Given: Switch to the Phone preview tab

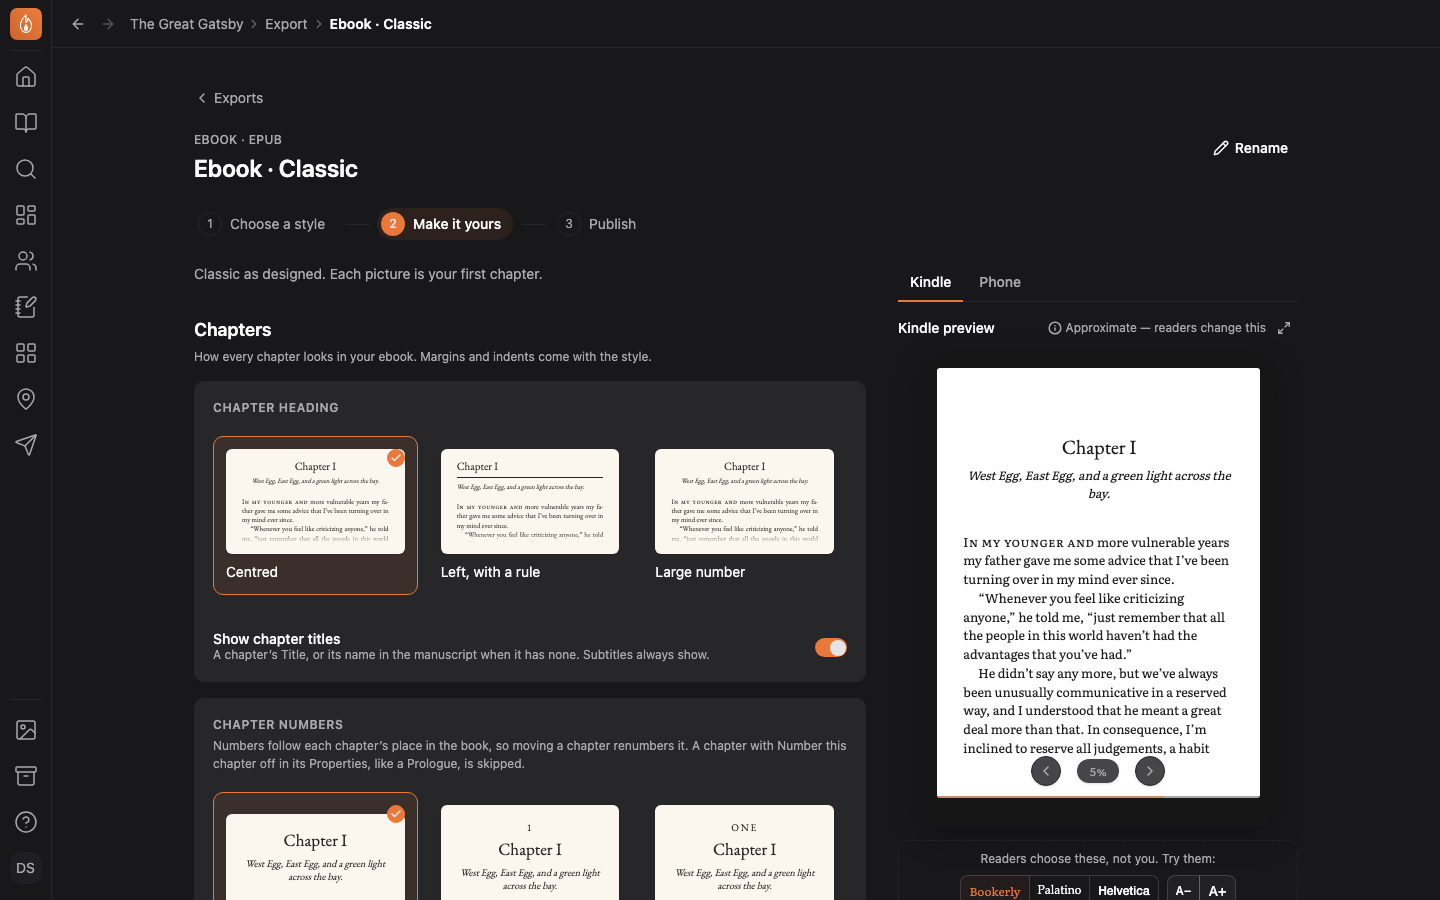Looking at the screenshot, I should 1000,282.
